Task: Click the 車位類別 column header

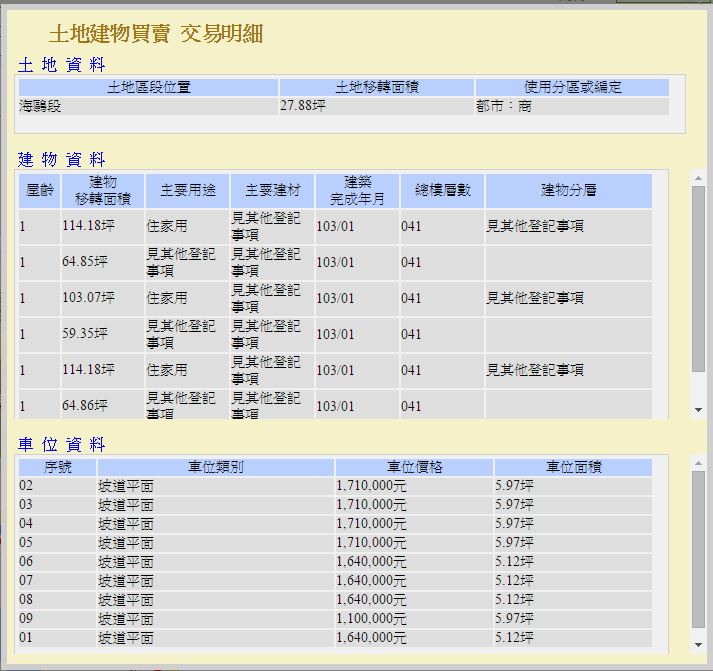Action: click(x=216, y=467)
